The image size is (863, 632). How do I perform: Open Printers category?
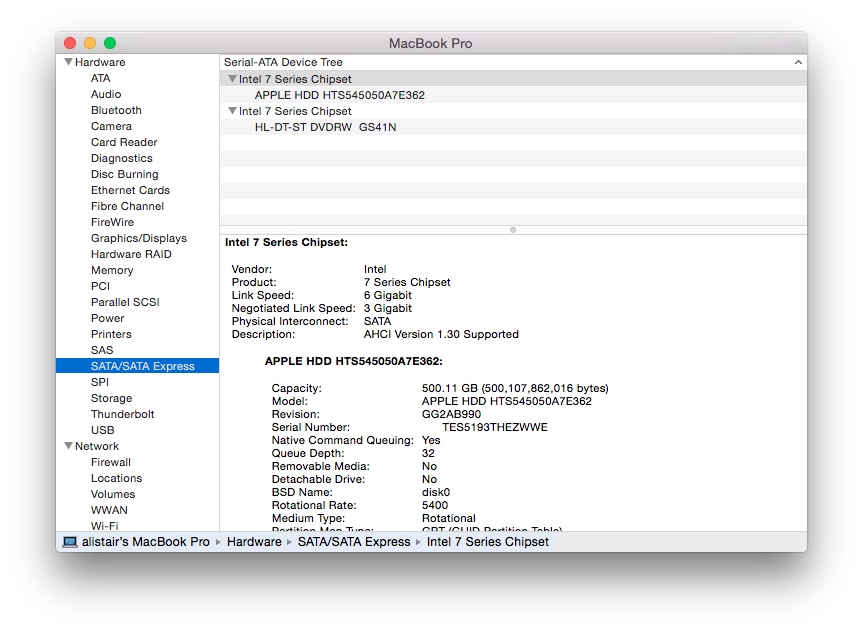click(111, 334)
